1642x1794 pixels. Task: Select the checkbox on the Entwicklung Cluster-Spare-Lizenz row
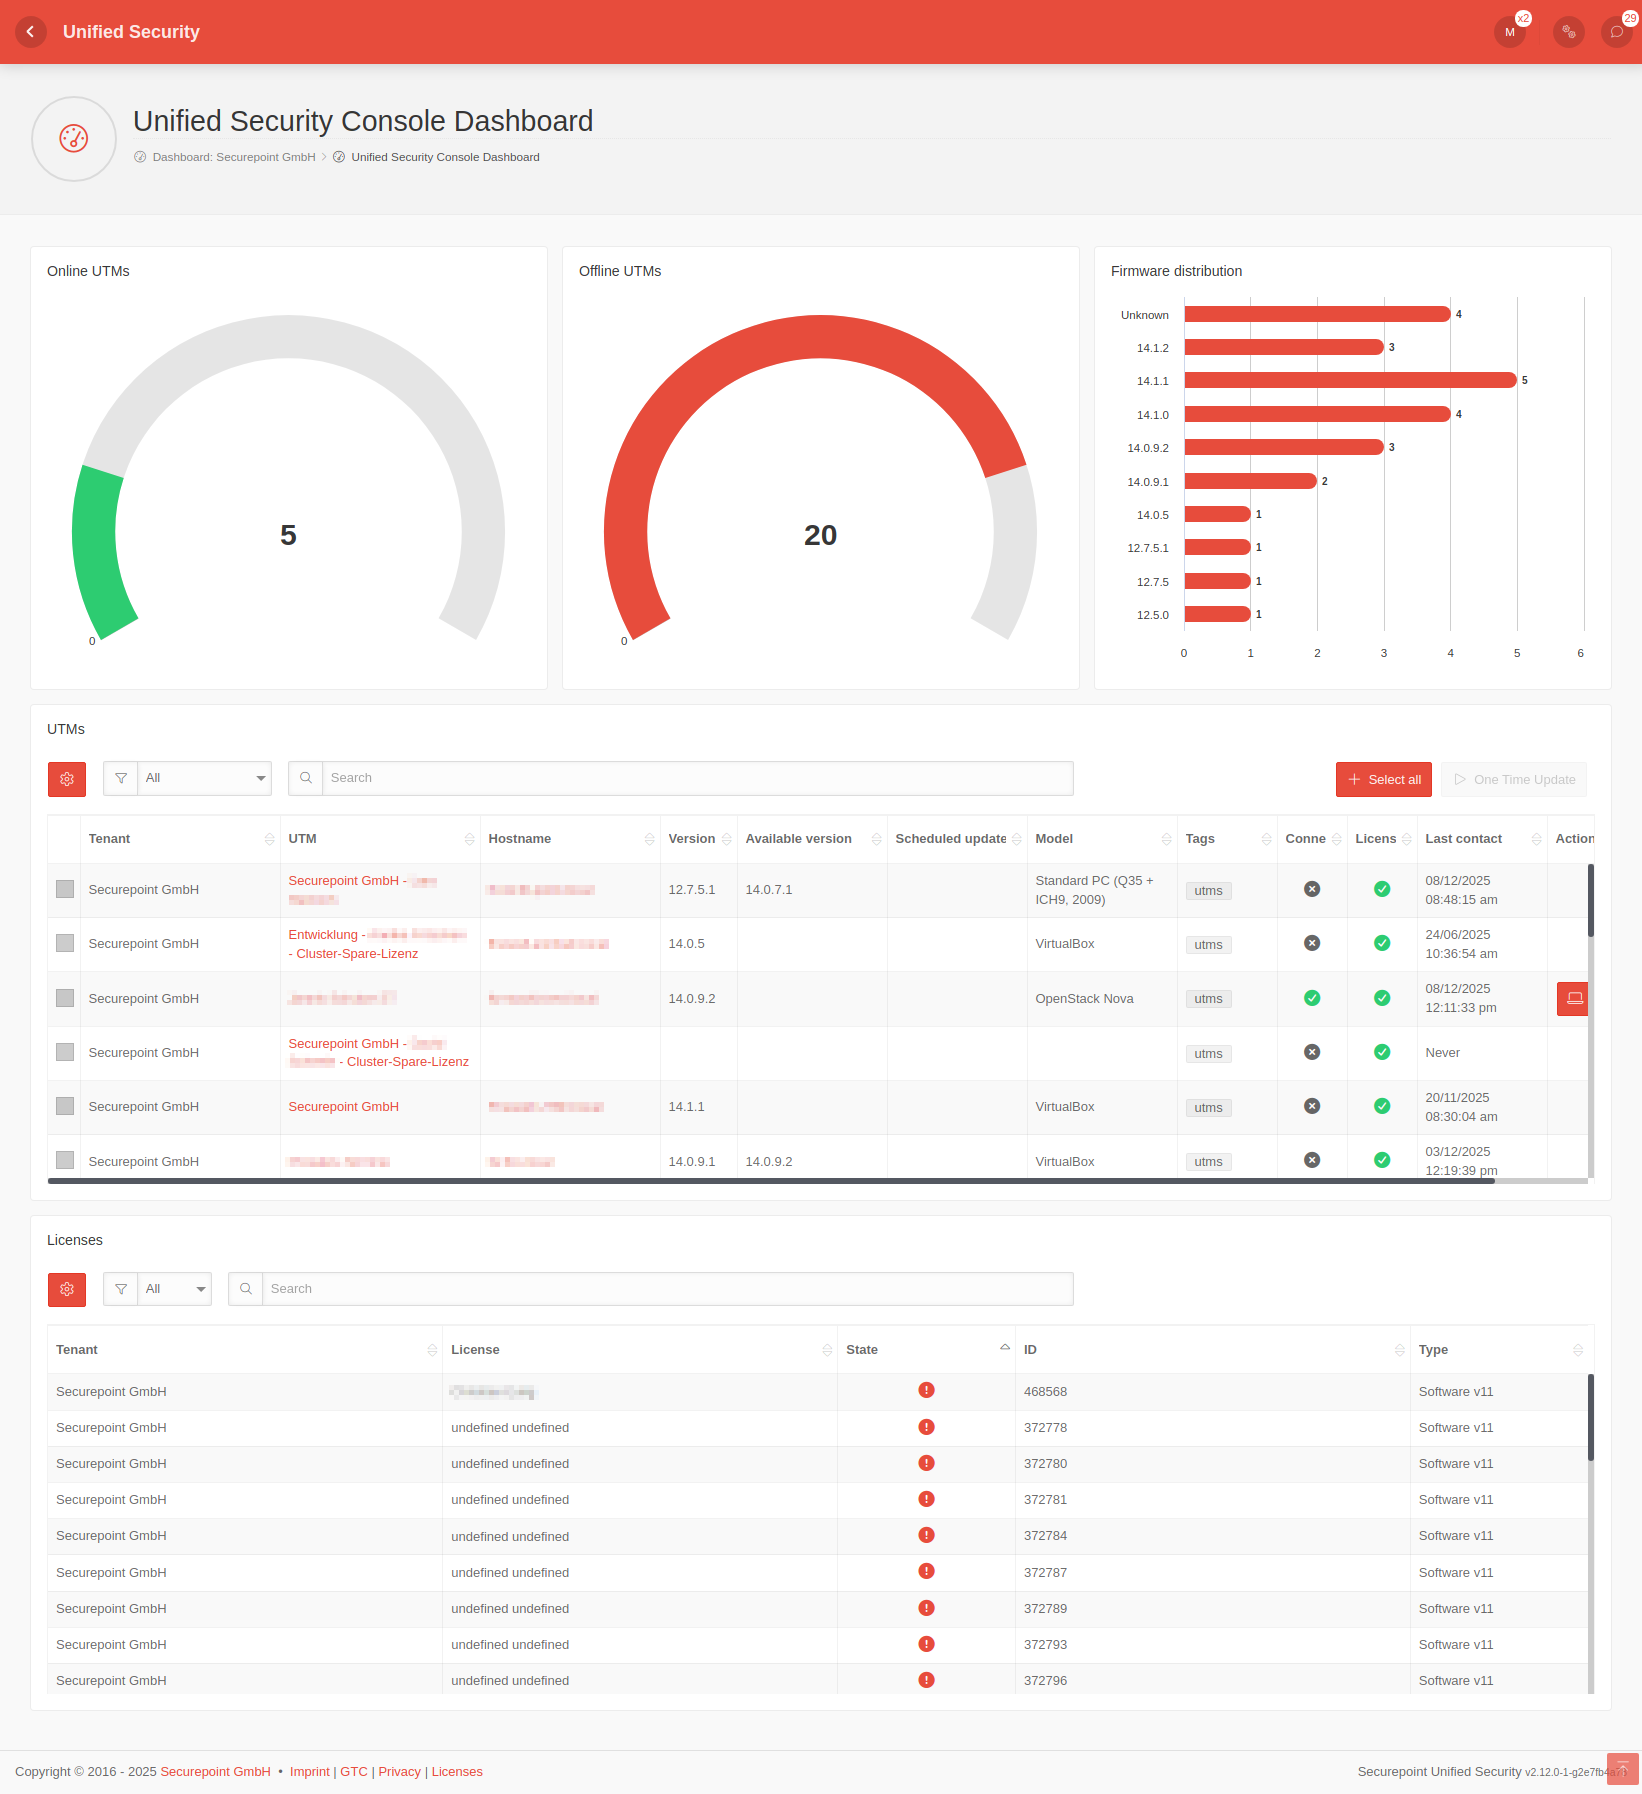pyautogui.click(x=64, y=942)
